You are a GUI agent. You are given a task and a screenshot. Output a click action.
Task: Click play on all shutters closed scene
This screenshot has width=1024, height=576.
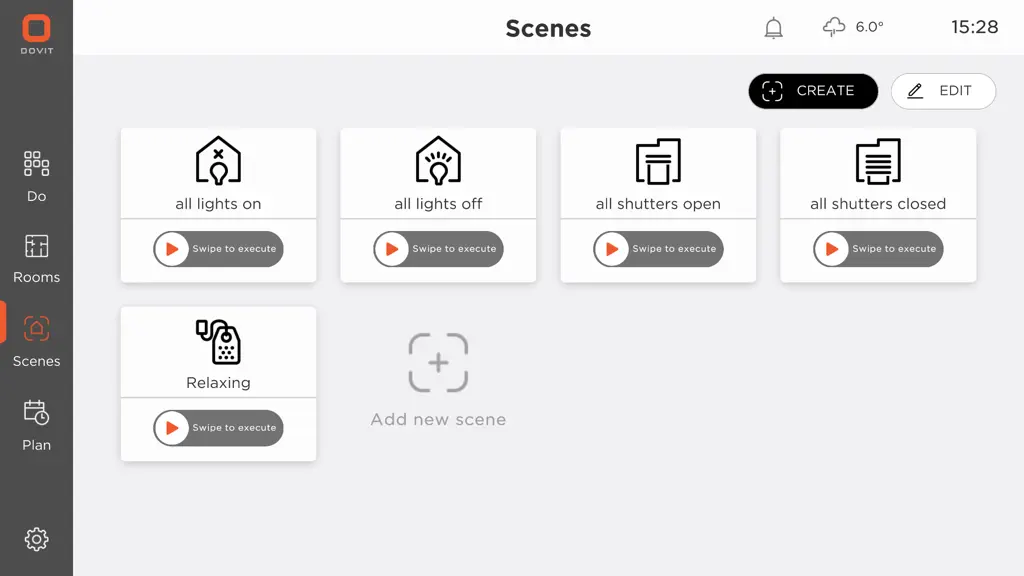coord(831,249)
